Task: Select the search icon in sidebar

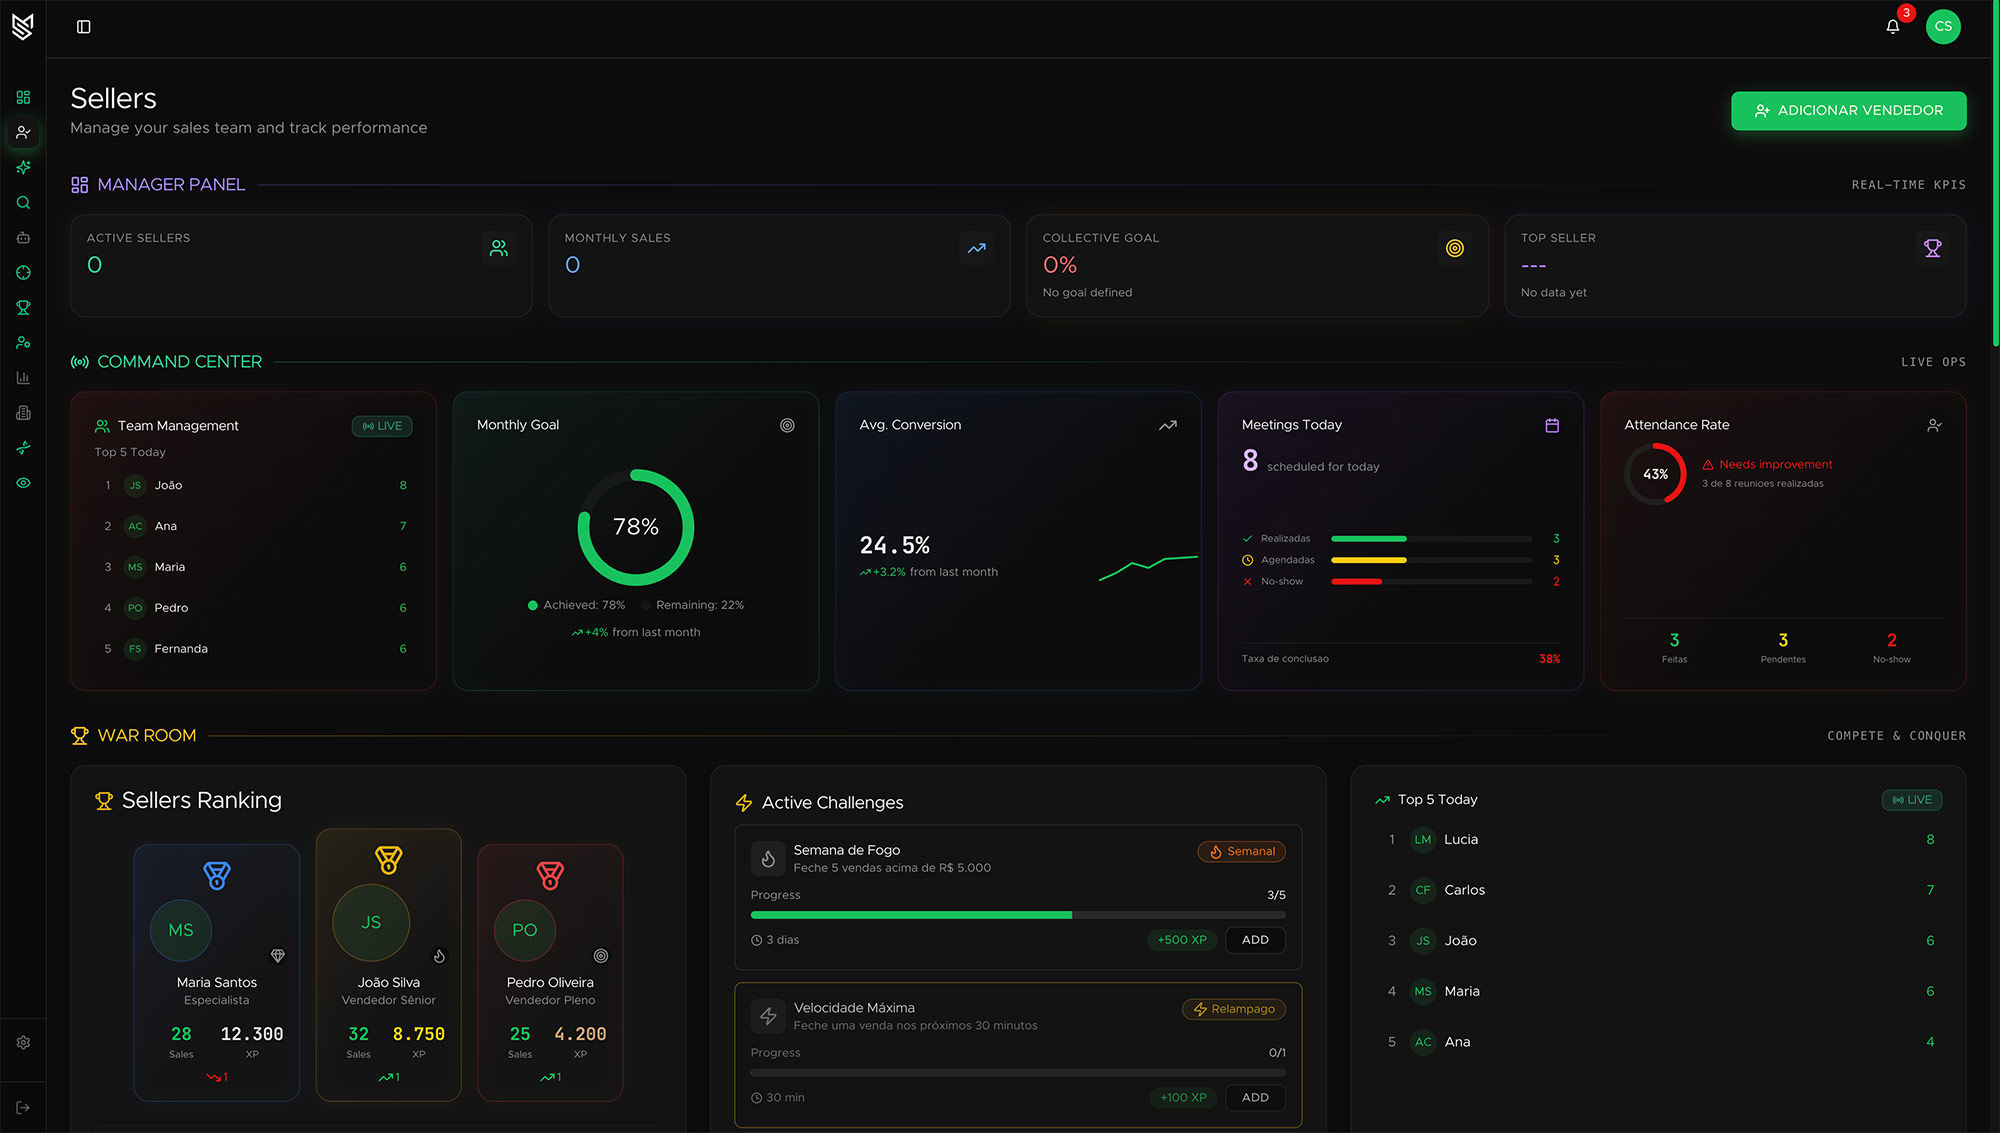Action: tap(23, 203)
